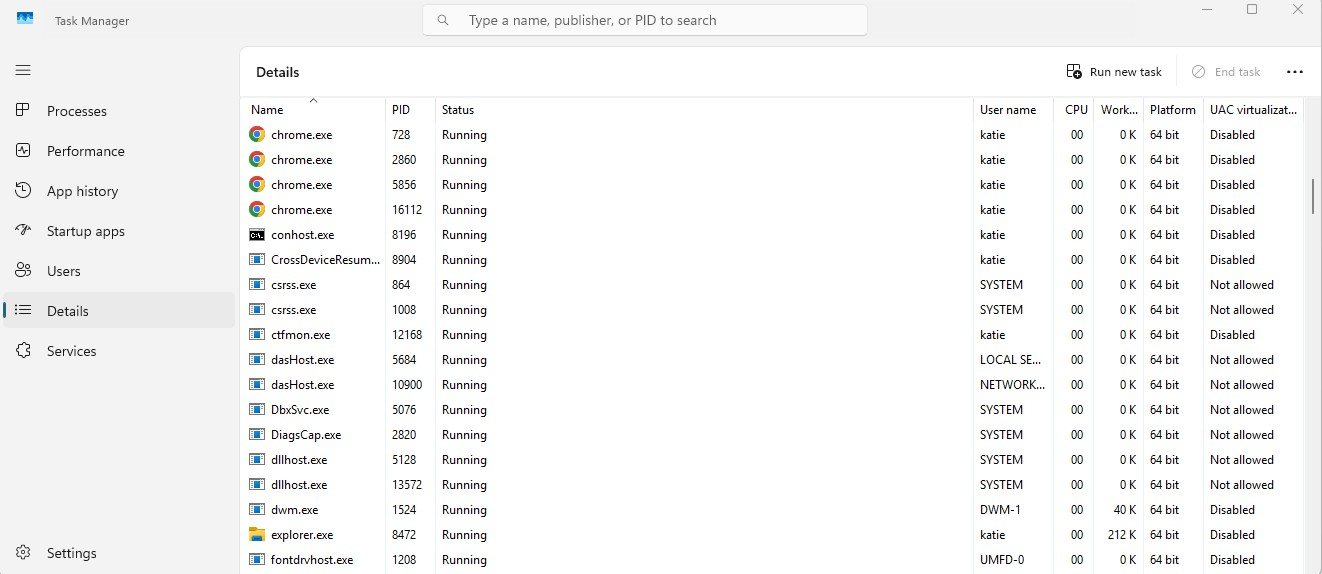The width and height of the screenshot is (1322, 574).
Task: Click the conhost.exe console icon
Action: pyautogui.click(x=257, y=235)
